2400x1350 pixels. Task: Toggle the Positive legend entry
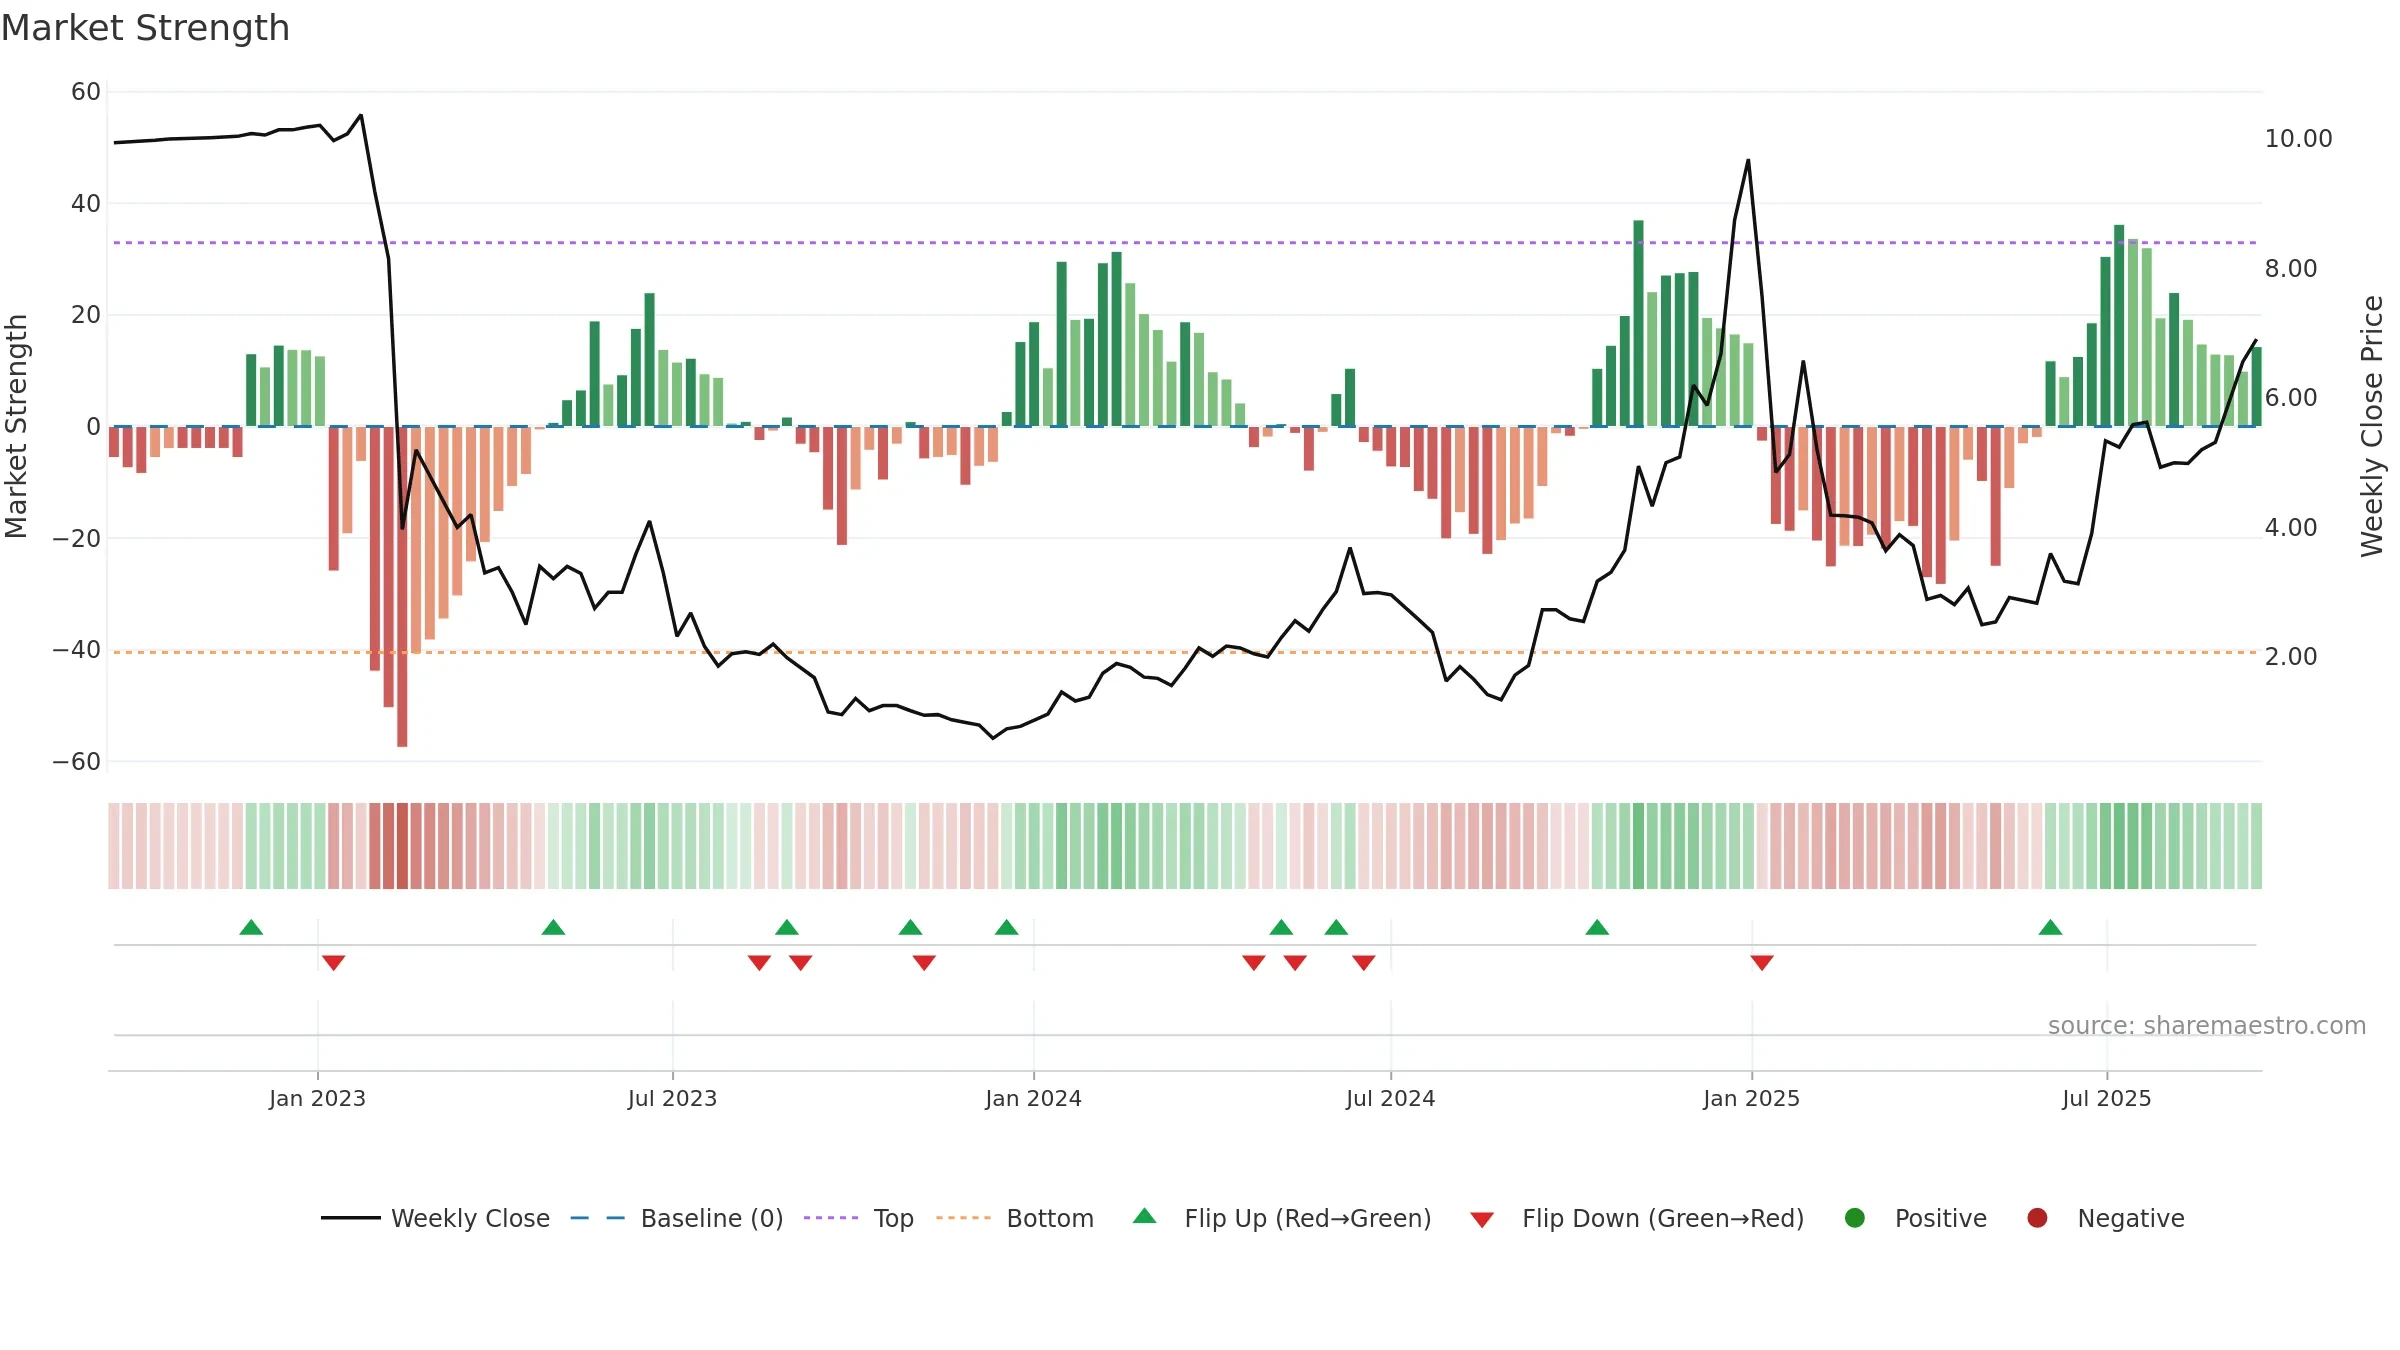click(1915, 1218)
